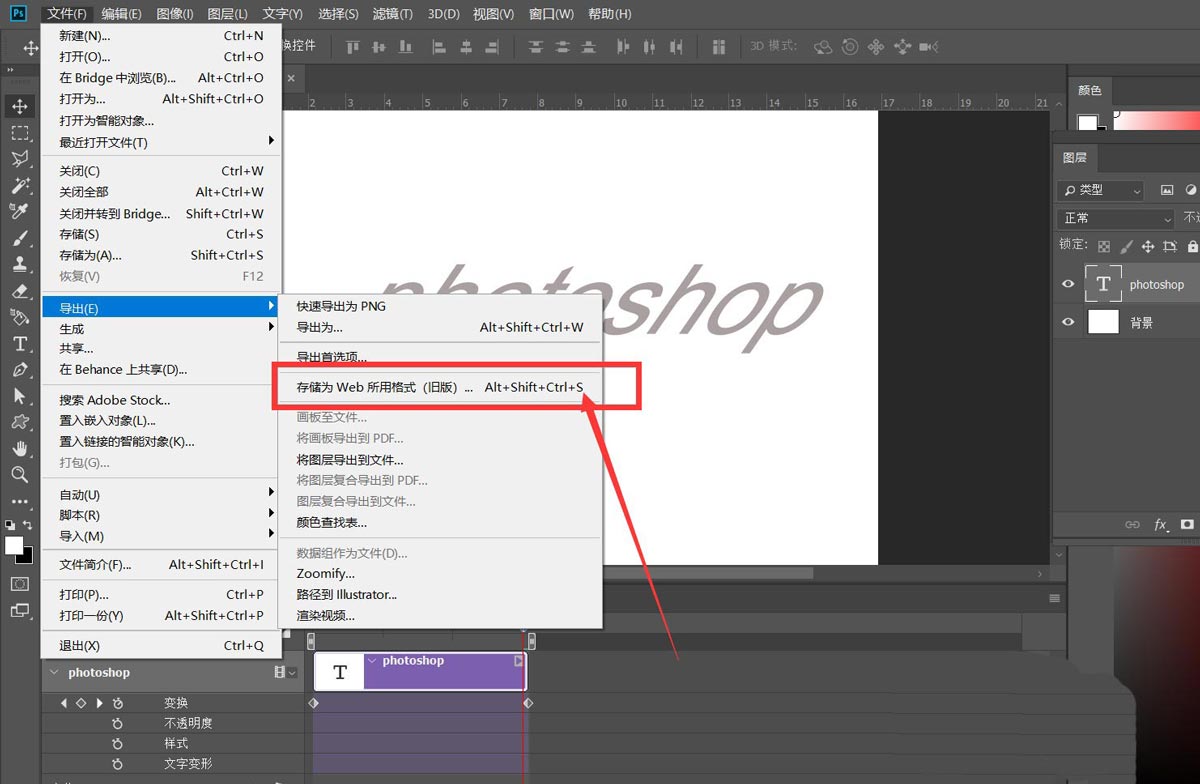Select the Move tool in the toolbox
1200x784 pixels.
(20, 106)
